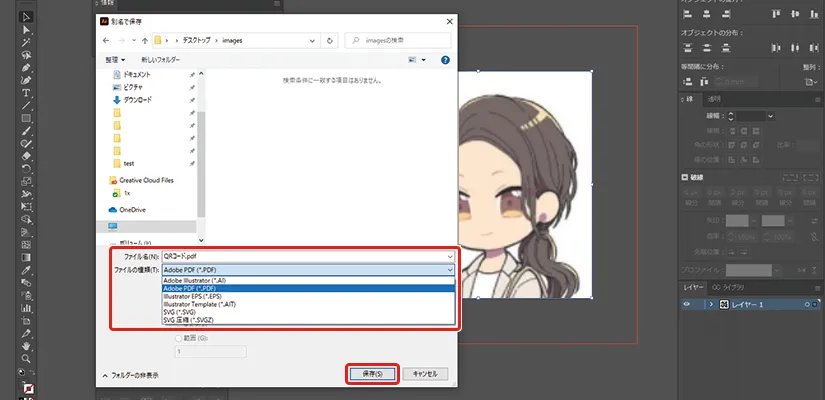Screen dimensions: 825x400
Task: Select the Hand tool
Action: click(x=26, y=346)
